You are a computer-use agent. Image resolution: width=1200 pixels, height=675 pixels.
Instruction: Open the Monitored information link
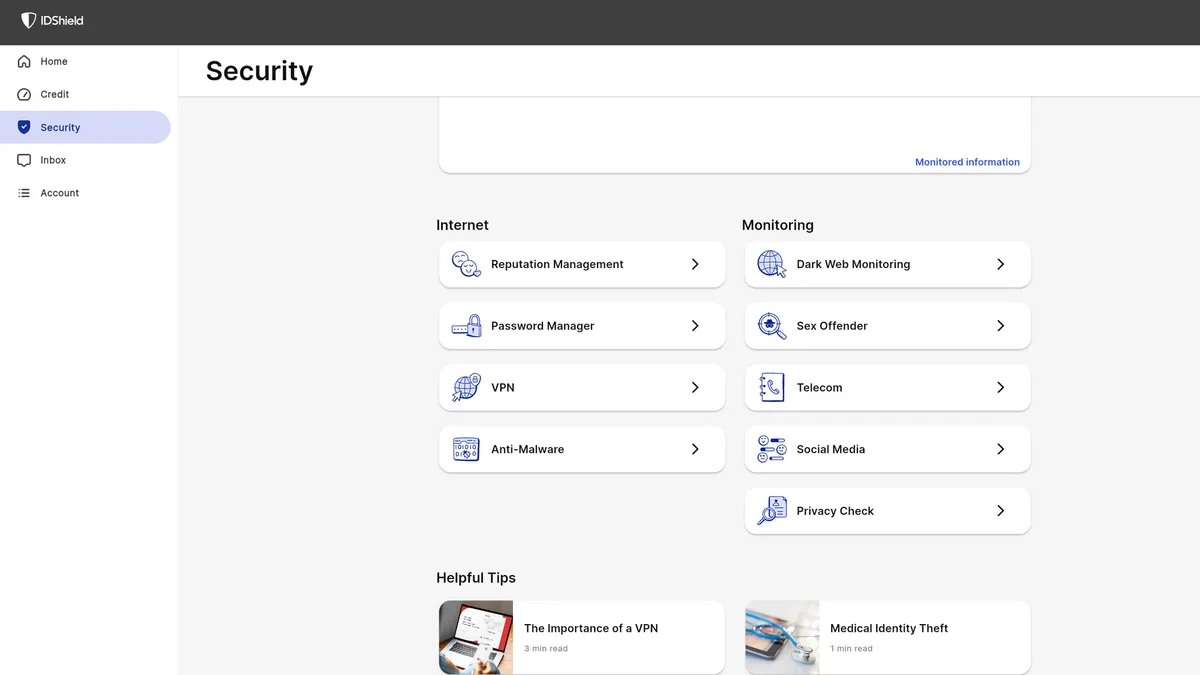[x=967, y=161]
